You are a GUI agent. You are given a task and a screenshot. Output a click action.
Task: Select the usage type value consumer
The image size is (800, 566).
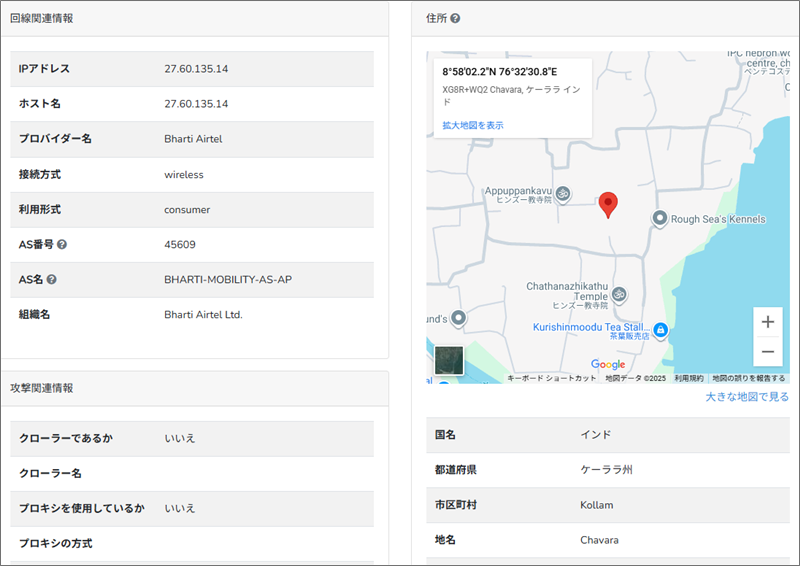187,210
